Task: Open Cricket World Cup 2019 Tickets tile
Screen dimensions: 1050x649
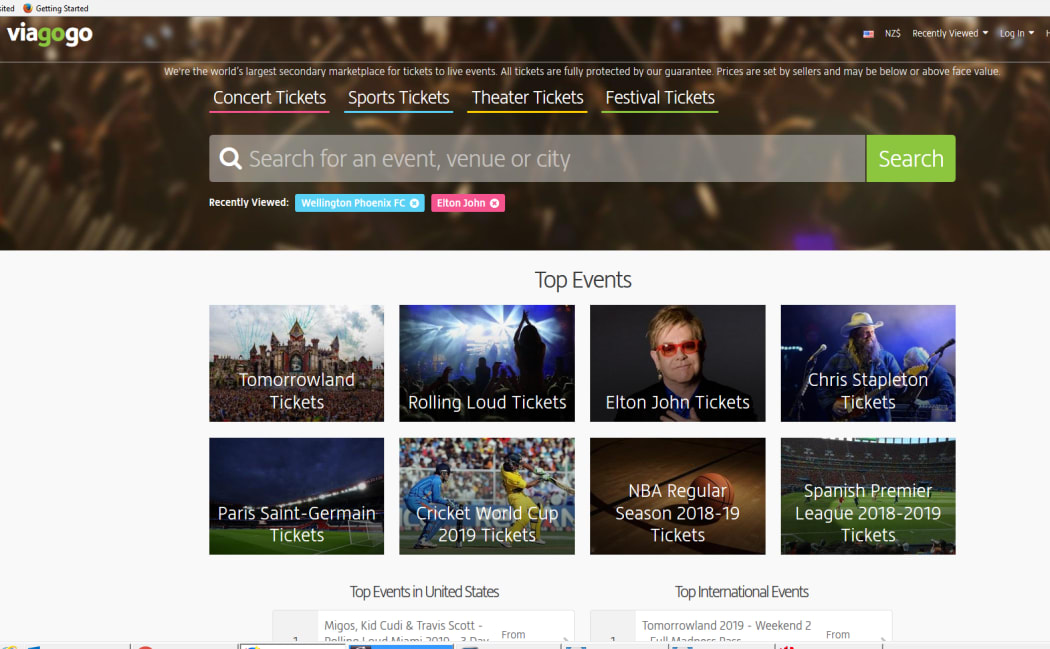Action: [x=487, y=496]
